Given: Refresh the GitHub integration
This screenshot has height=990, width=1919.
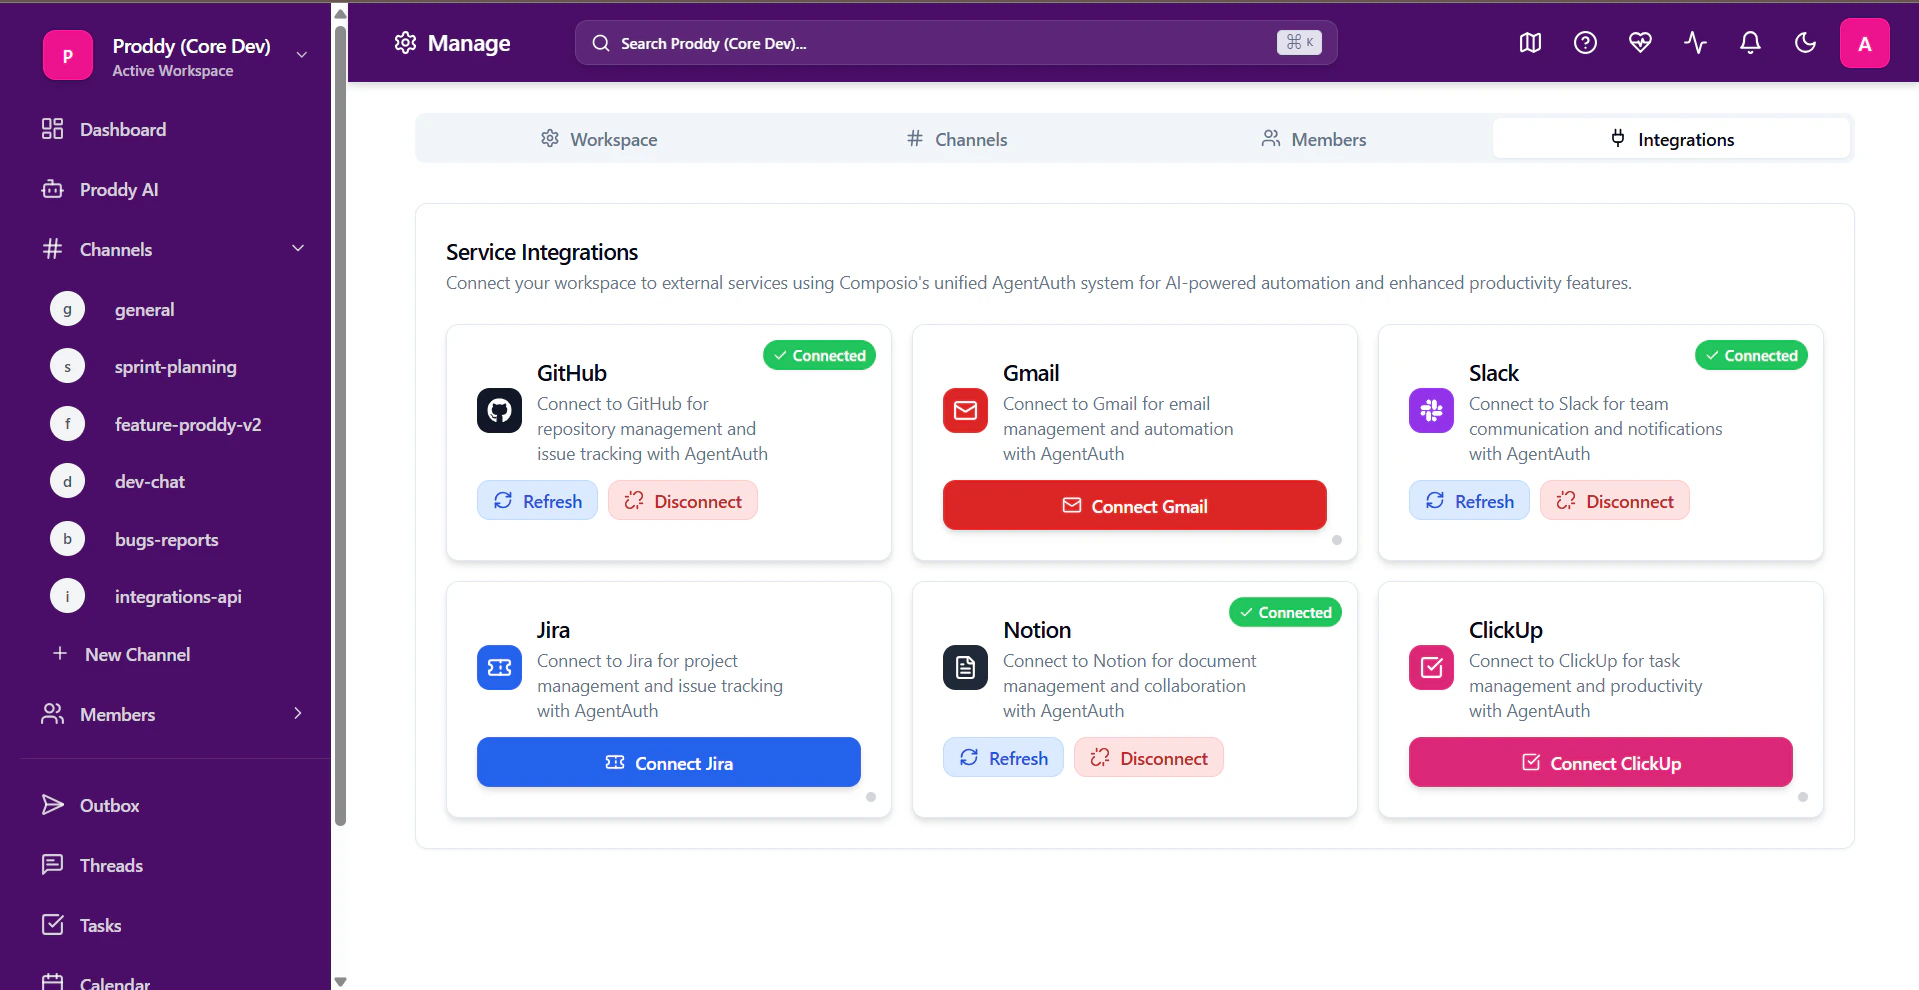Looking at the screenshot, I should click(x=537, y=500).
